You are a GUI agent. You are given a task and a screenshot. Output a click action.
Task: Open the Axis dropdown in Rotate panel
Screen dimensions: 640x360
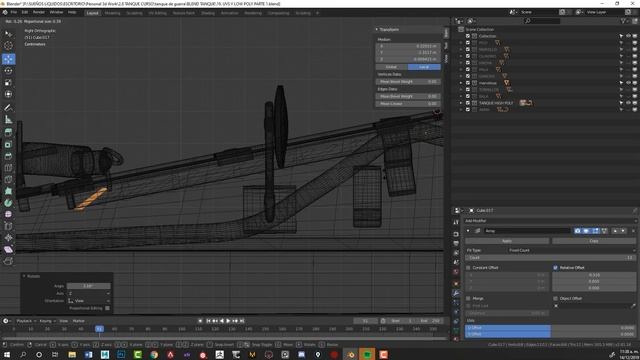(x=89, y=293)
